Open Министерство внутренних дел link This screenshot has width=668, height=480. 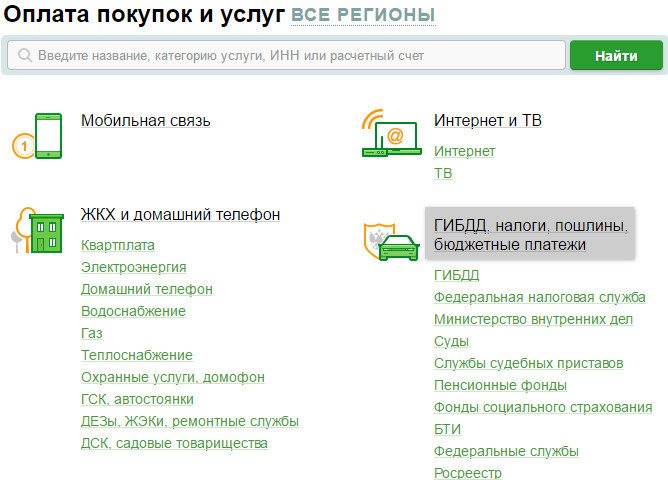(533, 319)
